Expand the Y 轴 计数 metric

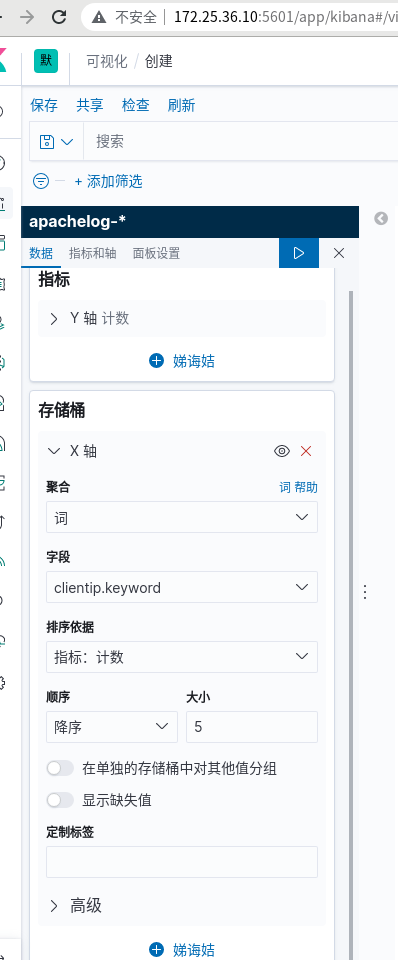182,318
